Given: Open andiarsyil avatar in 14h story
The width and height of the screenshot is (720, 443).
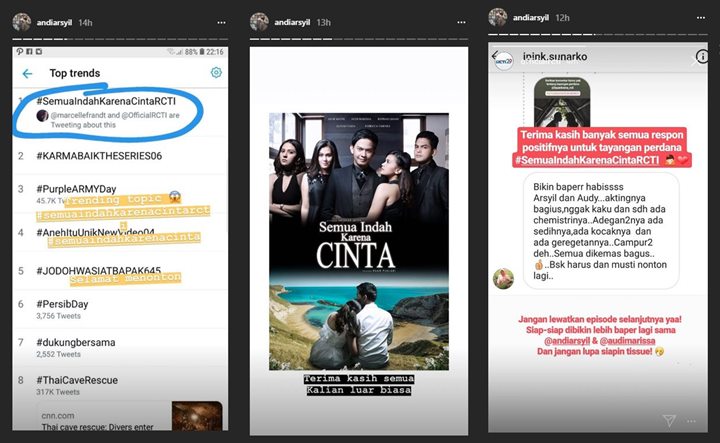Looking at the screenshot, I should click(22, 22).
